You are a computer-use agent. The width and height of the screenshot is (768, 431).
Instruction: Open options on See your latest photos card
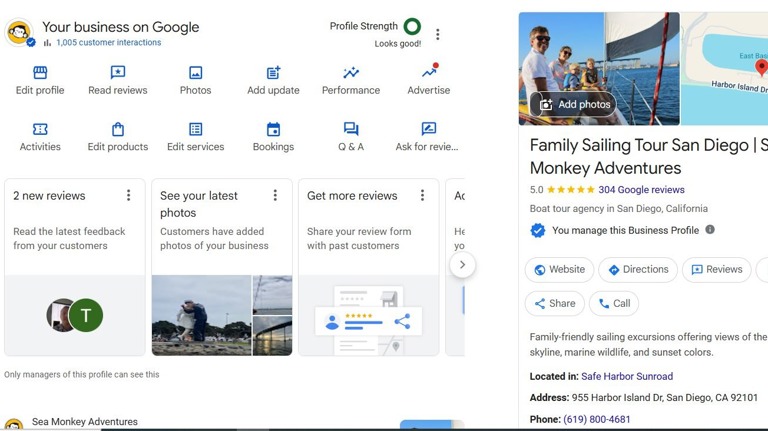275,195
